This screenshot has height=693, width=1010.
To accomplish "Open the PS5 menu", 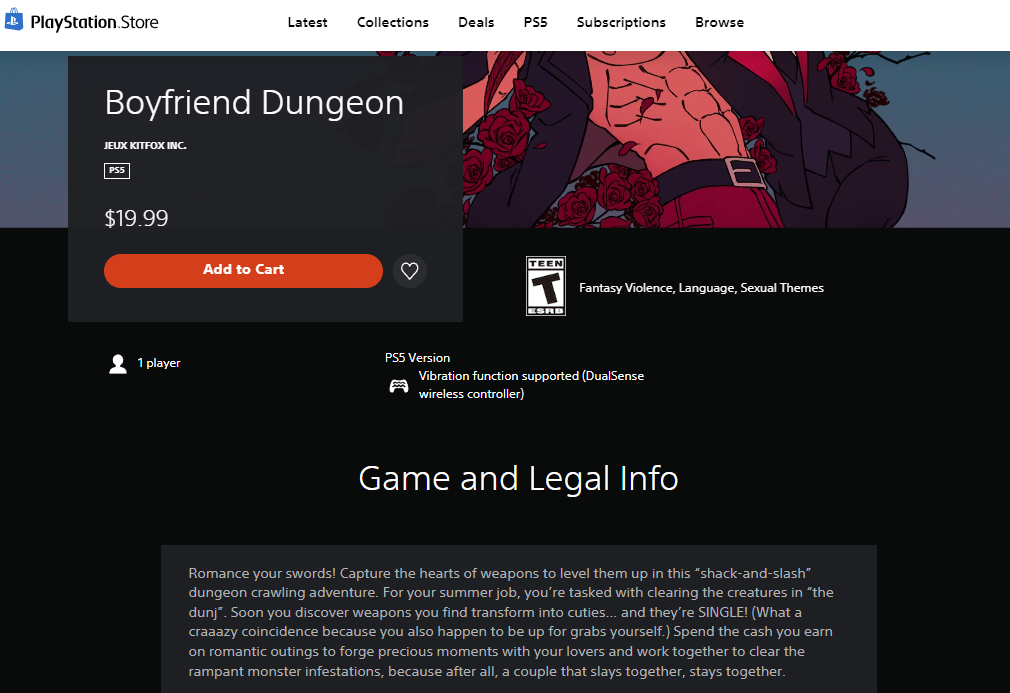I will coord(535,23).
